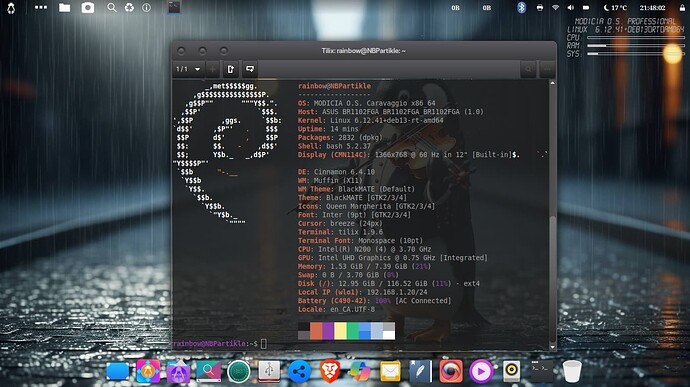
Task: Open the magnifier search app in dock
Action: pyautogui.click(x=209, y=372)
